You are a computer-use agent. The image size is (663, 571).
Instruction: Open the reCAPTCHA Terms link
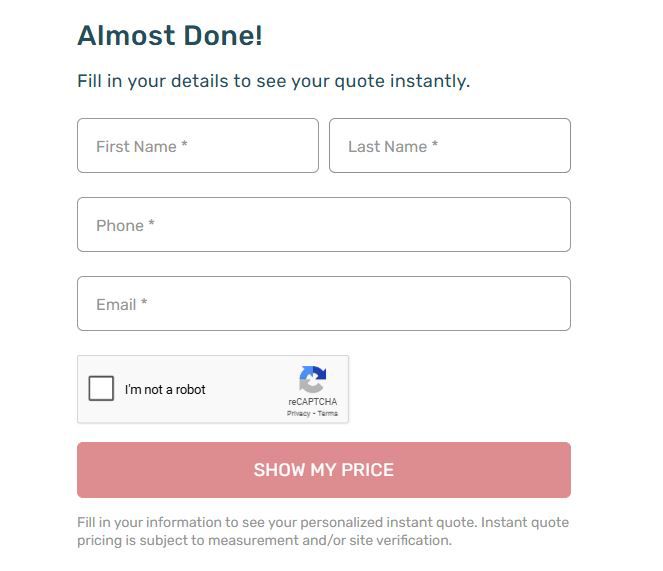tap(327, 413)
